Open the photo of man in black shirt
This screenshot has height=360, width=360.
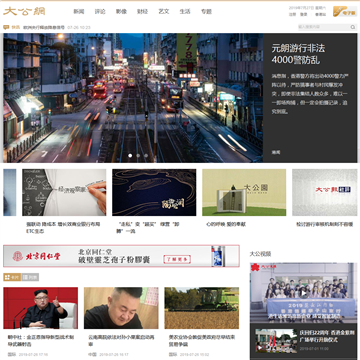point(121,308)
